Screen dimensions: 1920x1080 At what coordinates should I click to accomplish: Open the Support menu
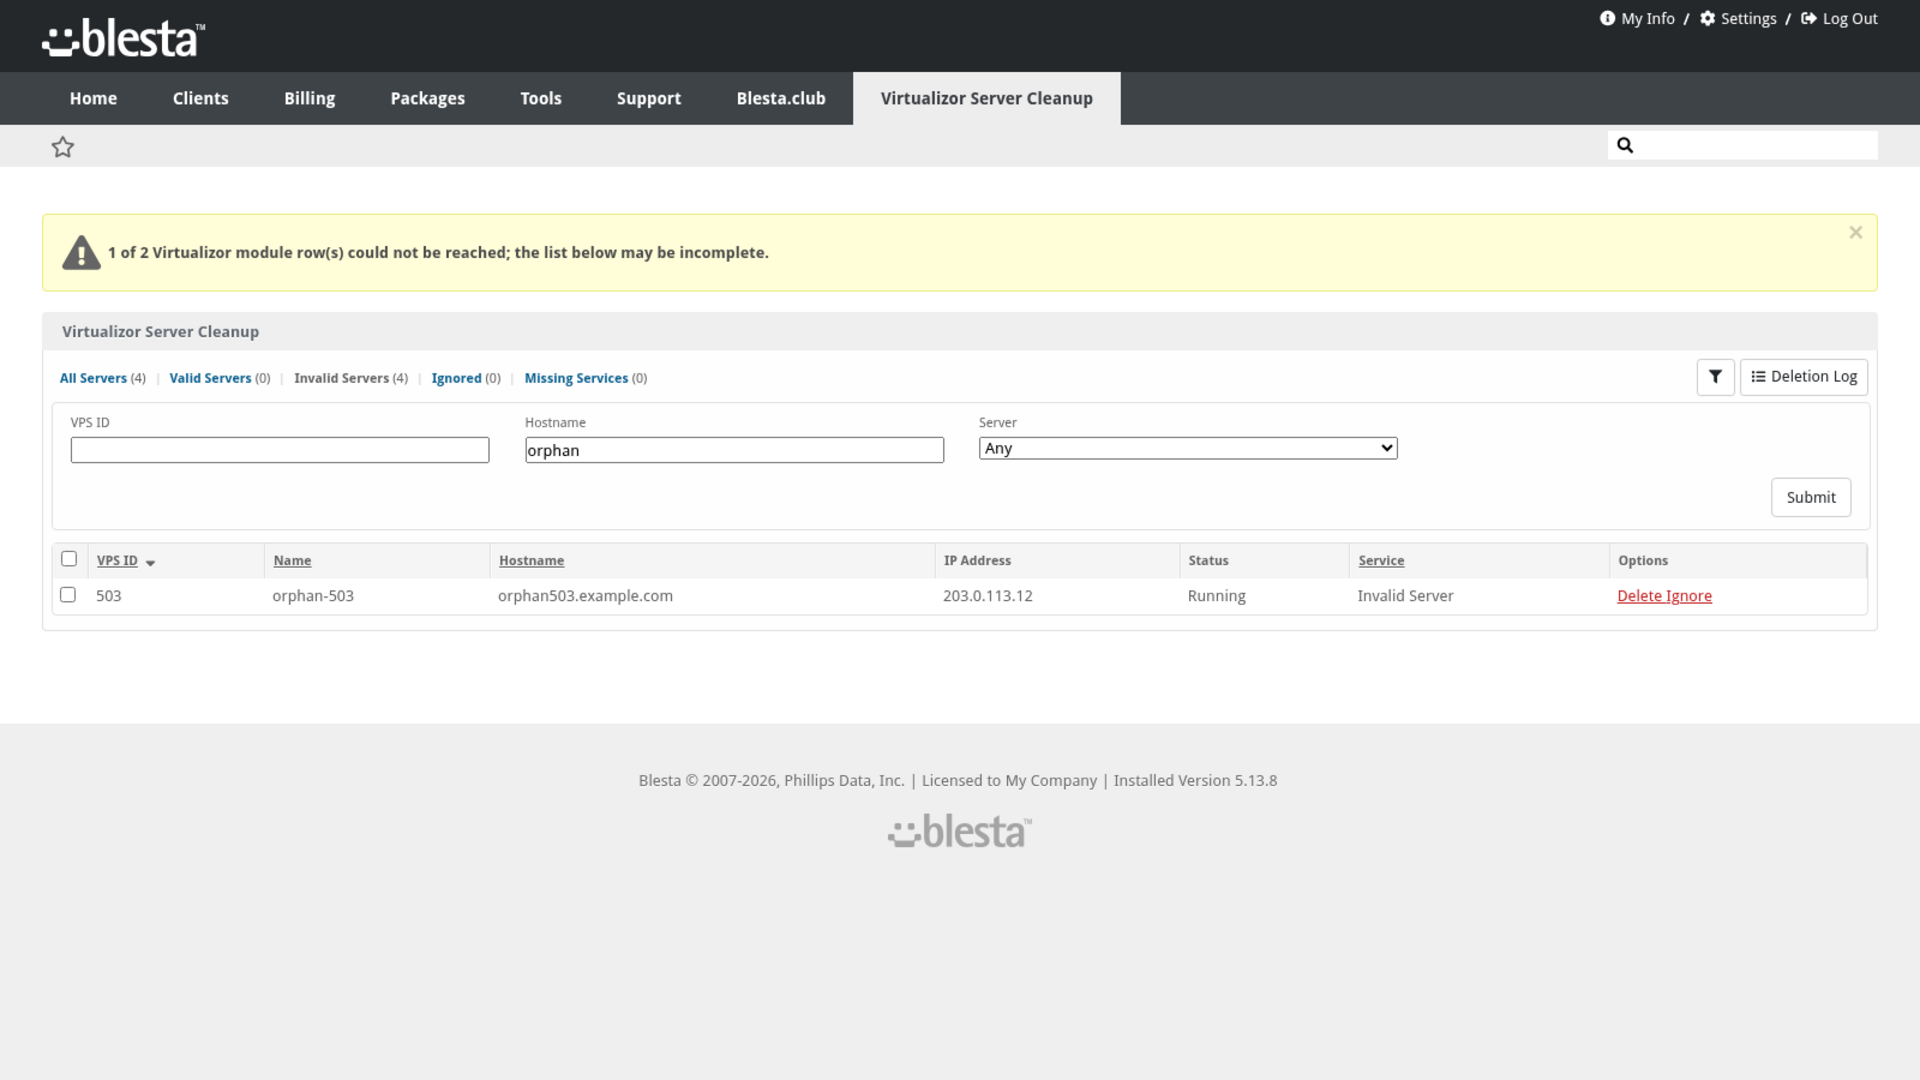(x=648, y=98)
